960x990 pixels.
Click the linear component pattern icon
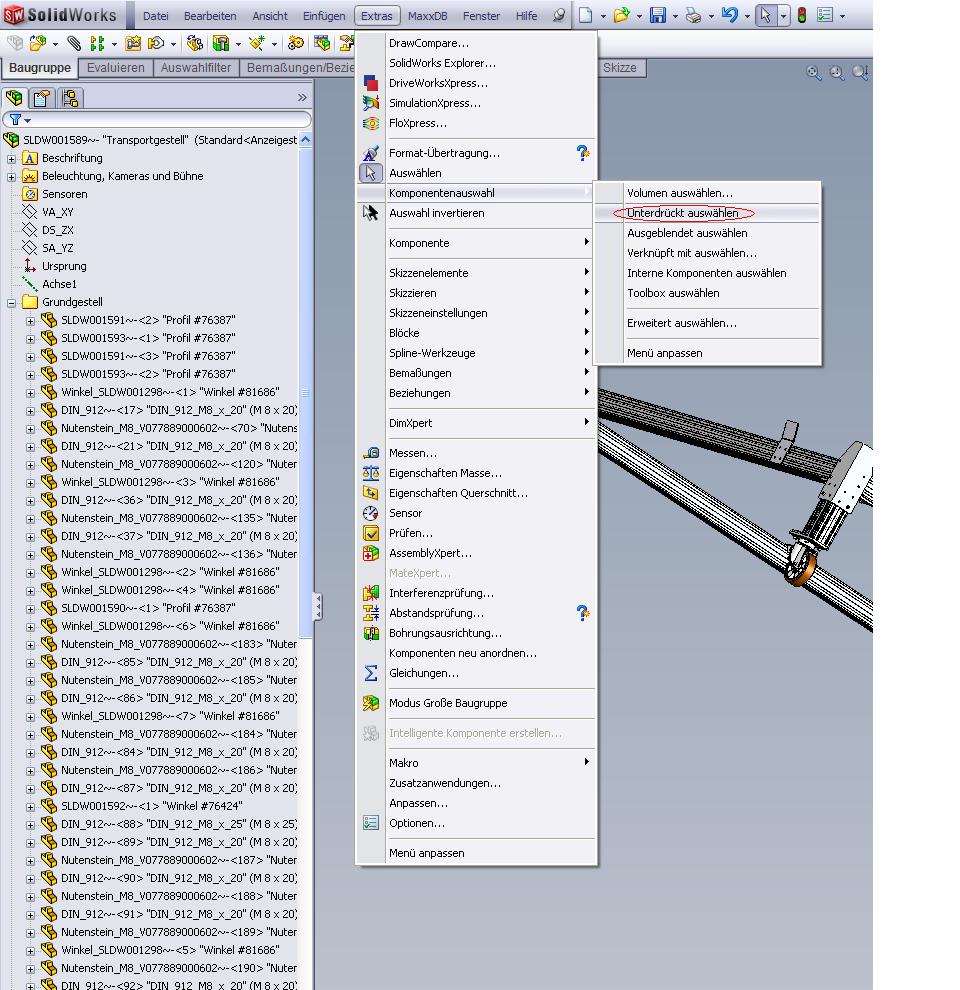[x=97, y=43]
